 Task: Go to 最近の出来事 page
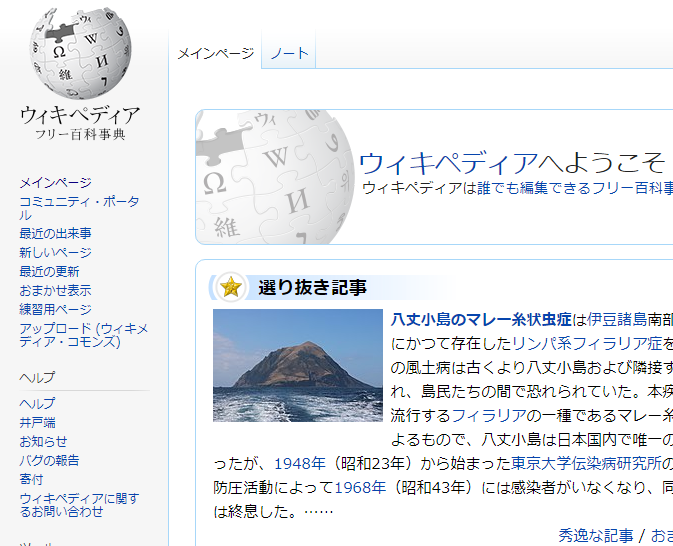(x=55, y=234)
